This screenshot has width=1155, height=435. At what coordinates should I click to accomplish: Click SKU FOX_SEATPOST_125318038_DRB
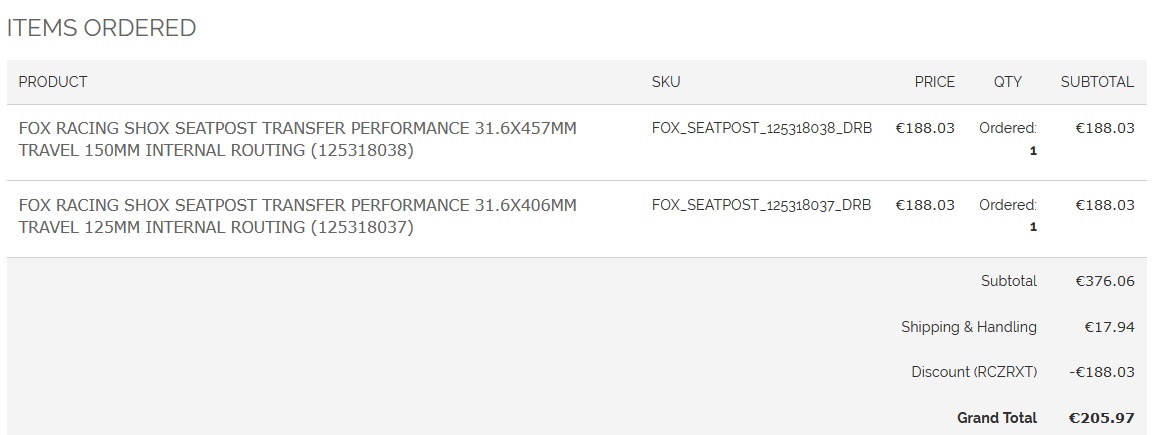click(761, 128)
